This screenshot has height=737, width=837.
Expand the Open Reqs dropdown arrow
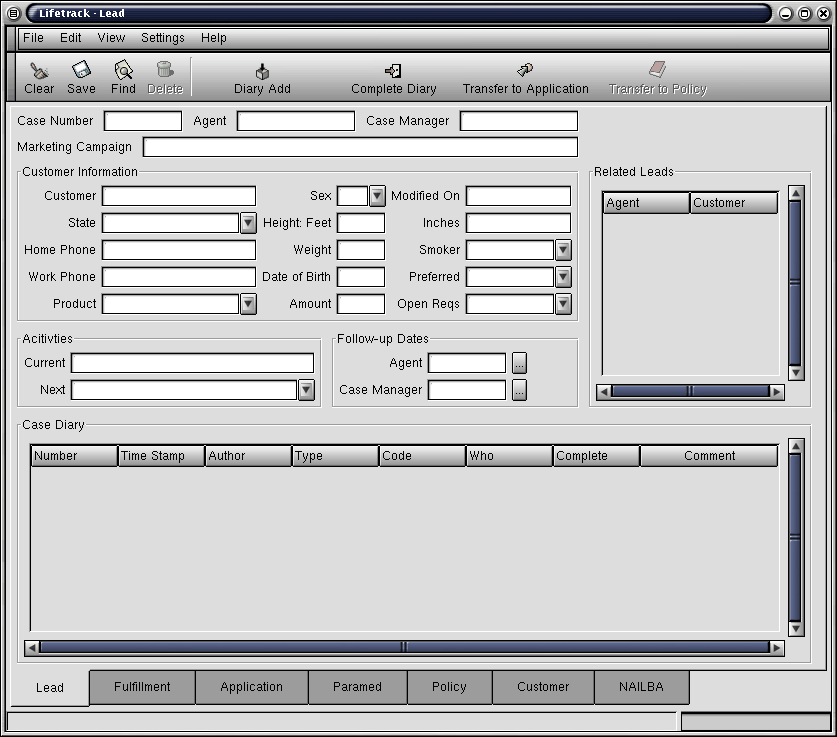pyautogui.click(x=563, y=304)
